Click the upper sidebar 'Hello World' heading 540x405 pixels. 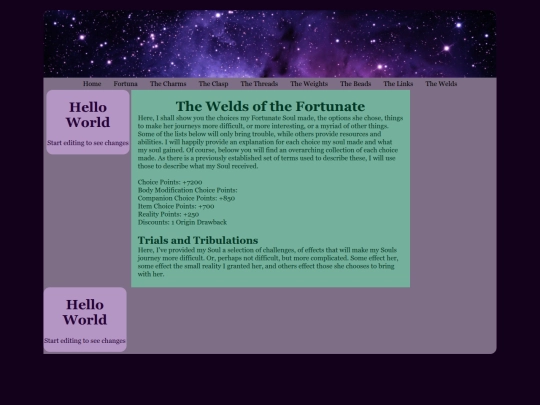[x=88, y=115]
